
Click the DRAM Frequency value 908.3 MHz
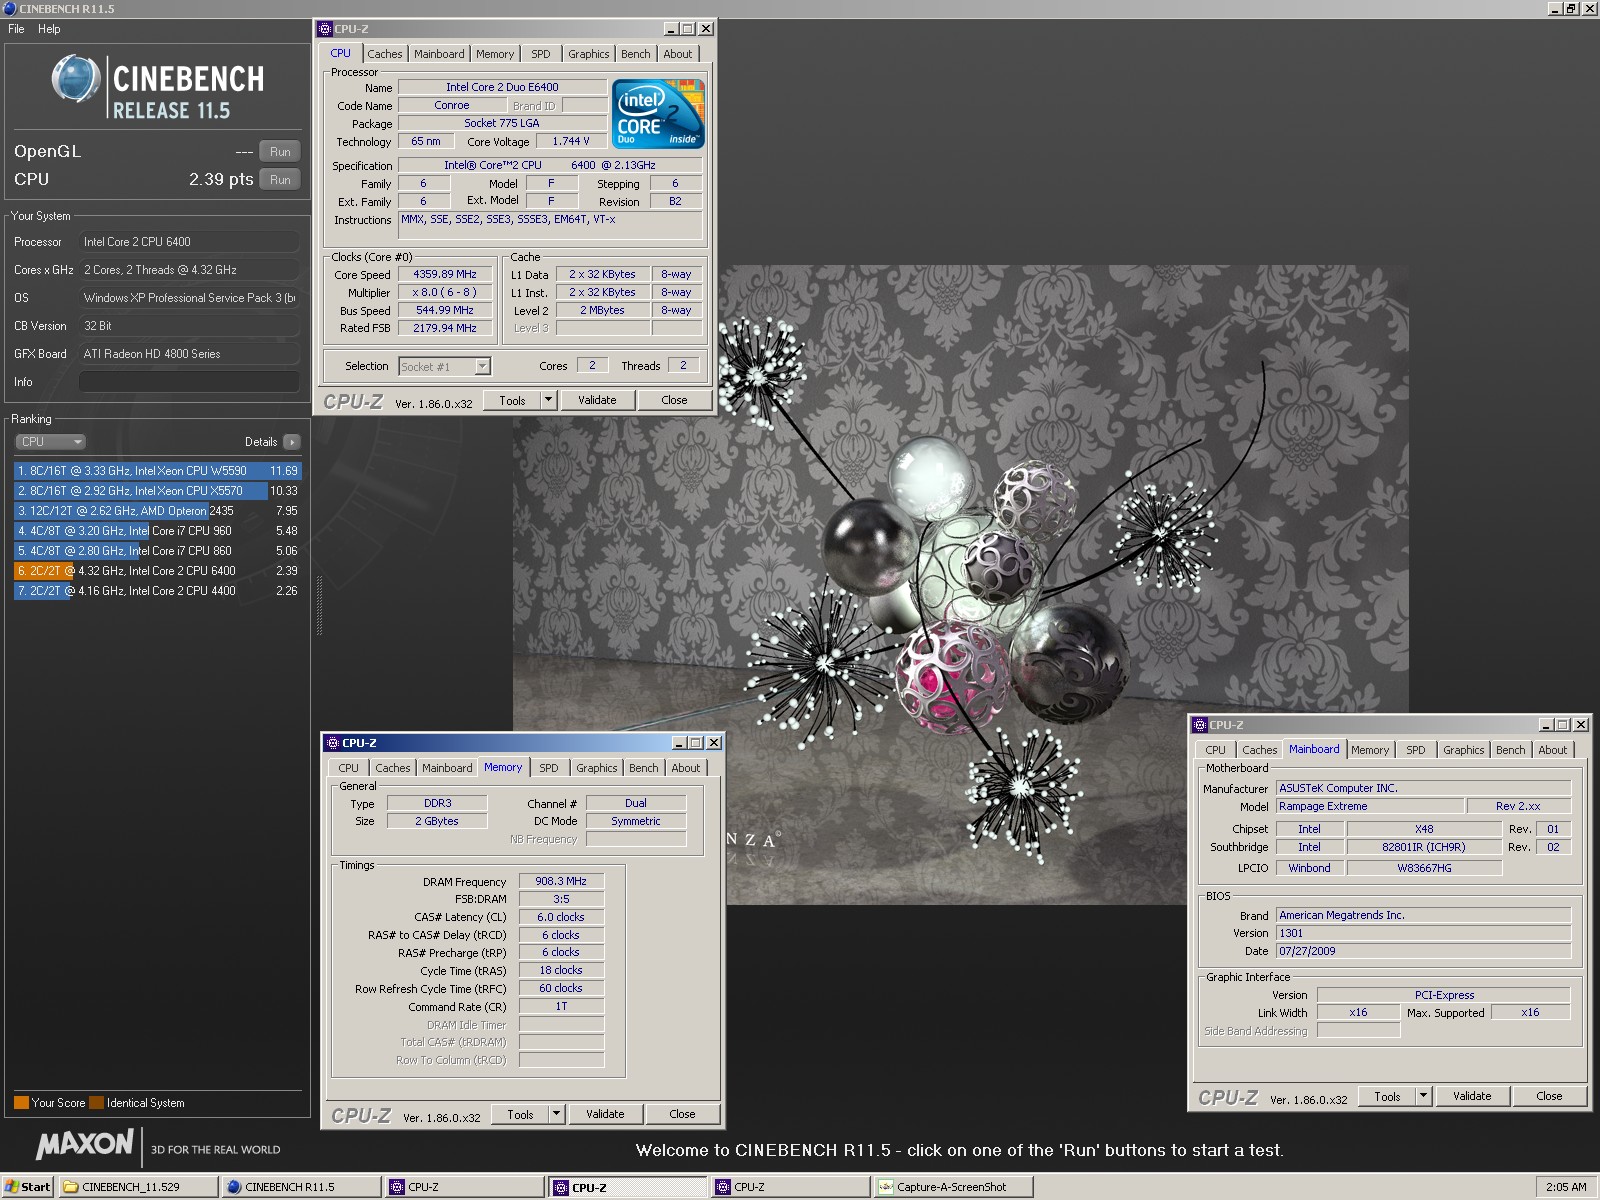click(561, 882)
